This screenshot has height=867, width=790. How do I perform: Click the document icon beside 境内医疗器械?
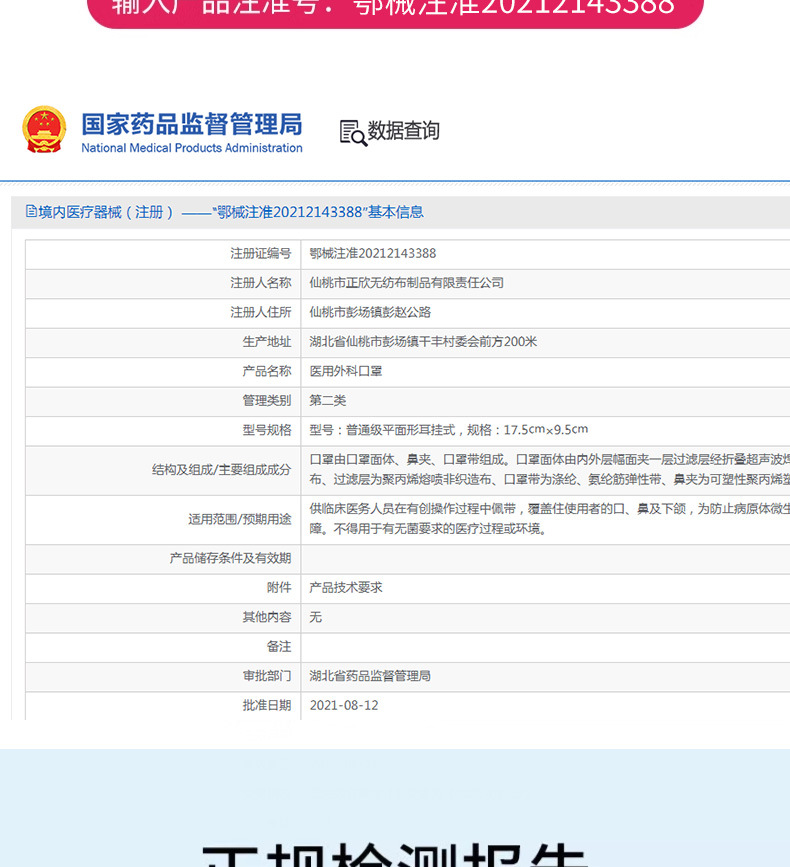point(31,212)
